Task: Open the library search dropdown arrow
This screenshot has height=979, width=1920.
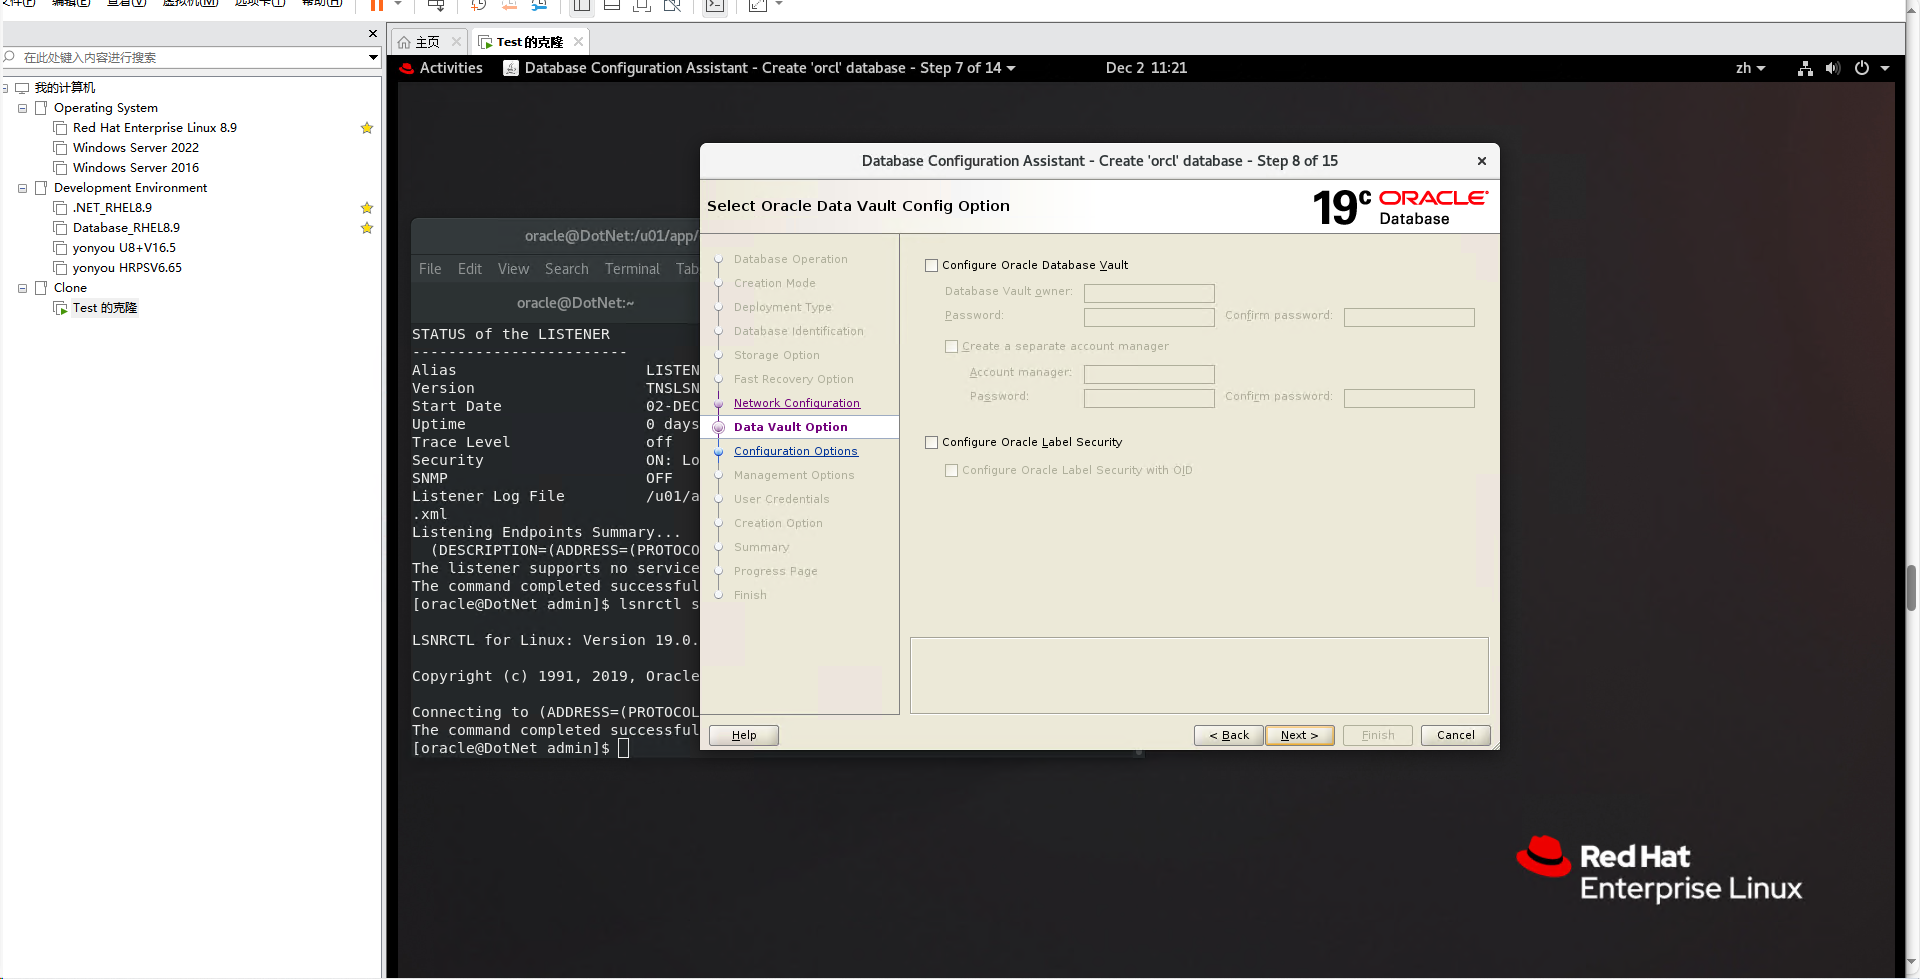Action: (x=373, y=57)
